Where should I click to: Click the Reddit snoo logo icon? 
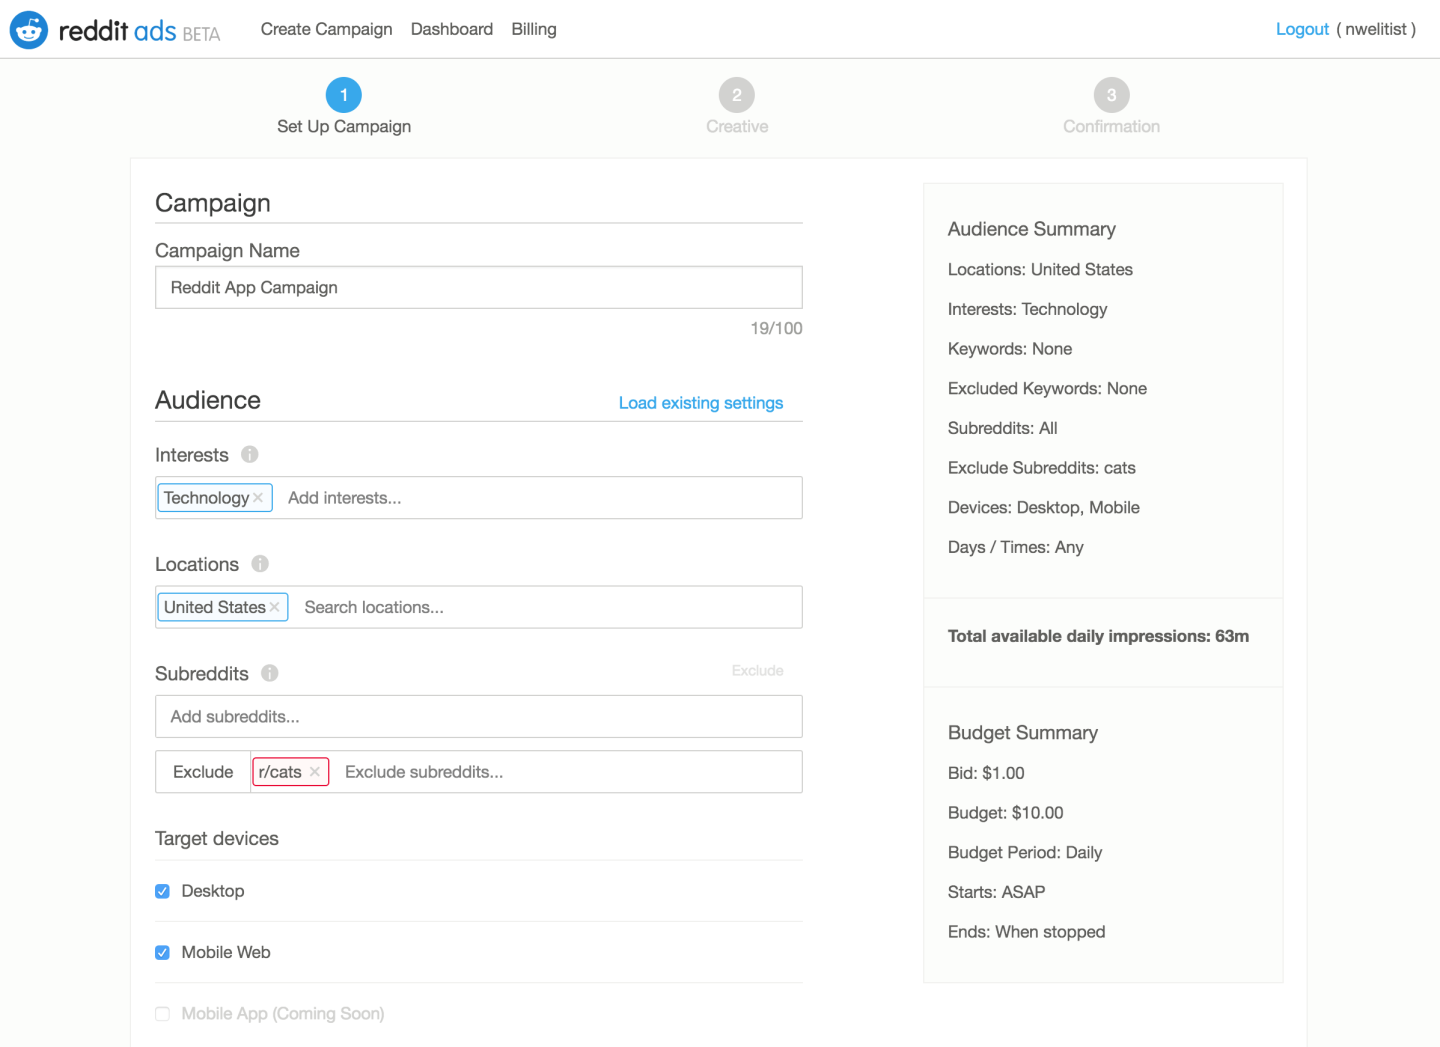click(x=29, y=30)
